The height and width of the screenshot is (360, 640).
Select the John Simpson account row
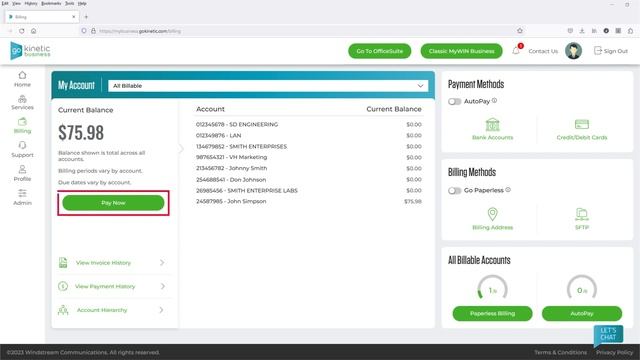pyautogui.click(x=309, y=201)
